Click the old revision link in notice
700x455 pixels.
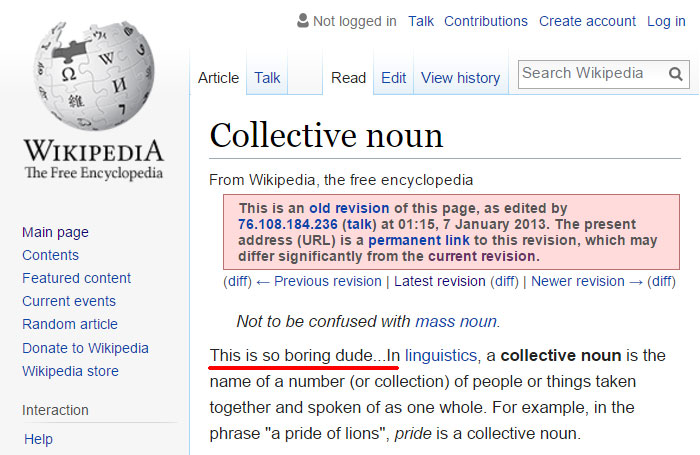(349, 208)
